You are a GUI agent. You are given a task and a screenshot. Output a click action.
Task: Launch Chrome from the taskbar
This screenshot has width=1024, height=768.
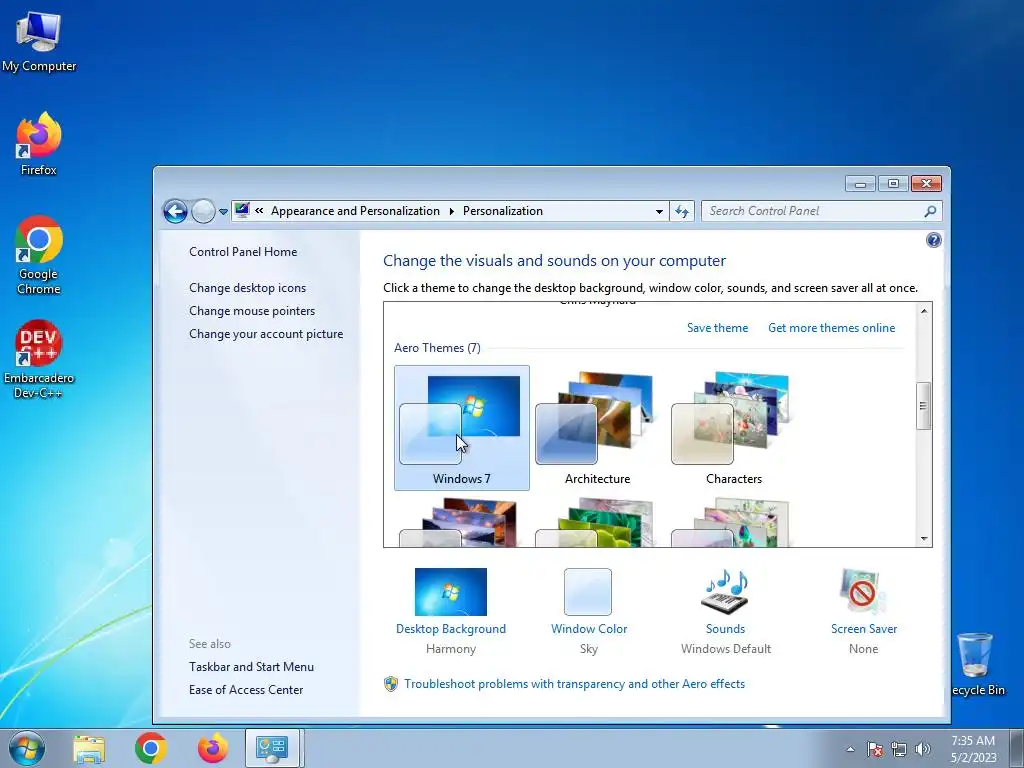151,748
